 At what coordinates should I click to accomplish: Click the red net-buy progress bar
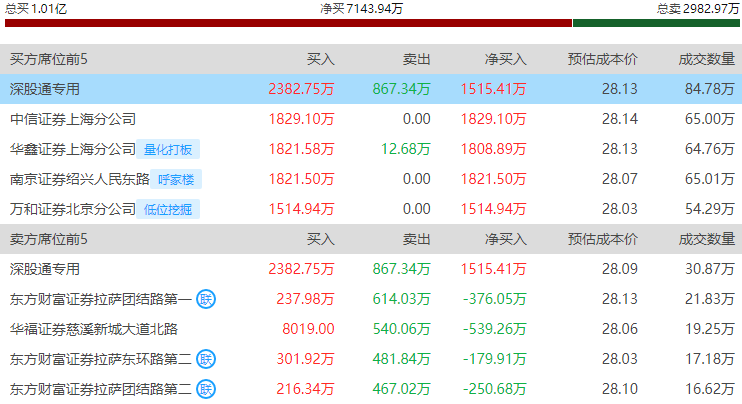click(288, 23)
